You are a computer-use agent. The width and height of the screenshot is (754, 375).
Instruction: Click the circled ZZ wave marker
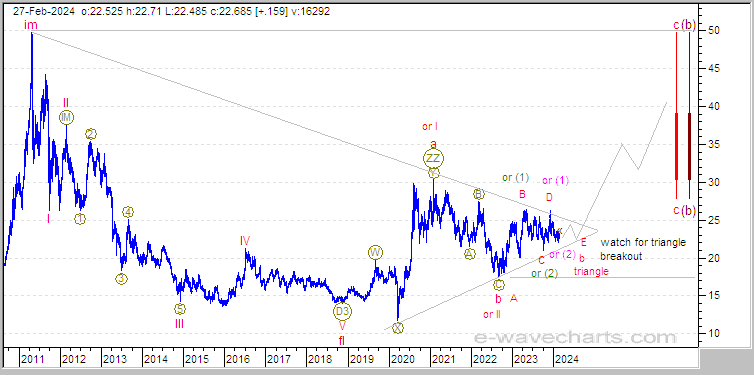click(x=433, y=158)
